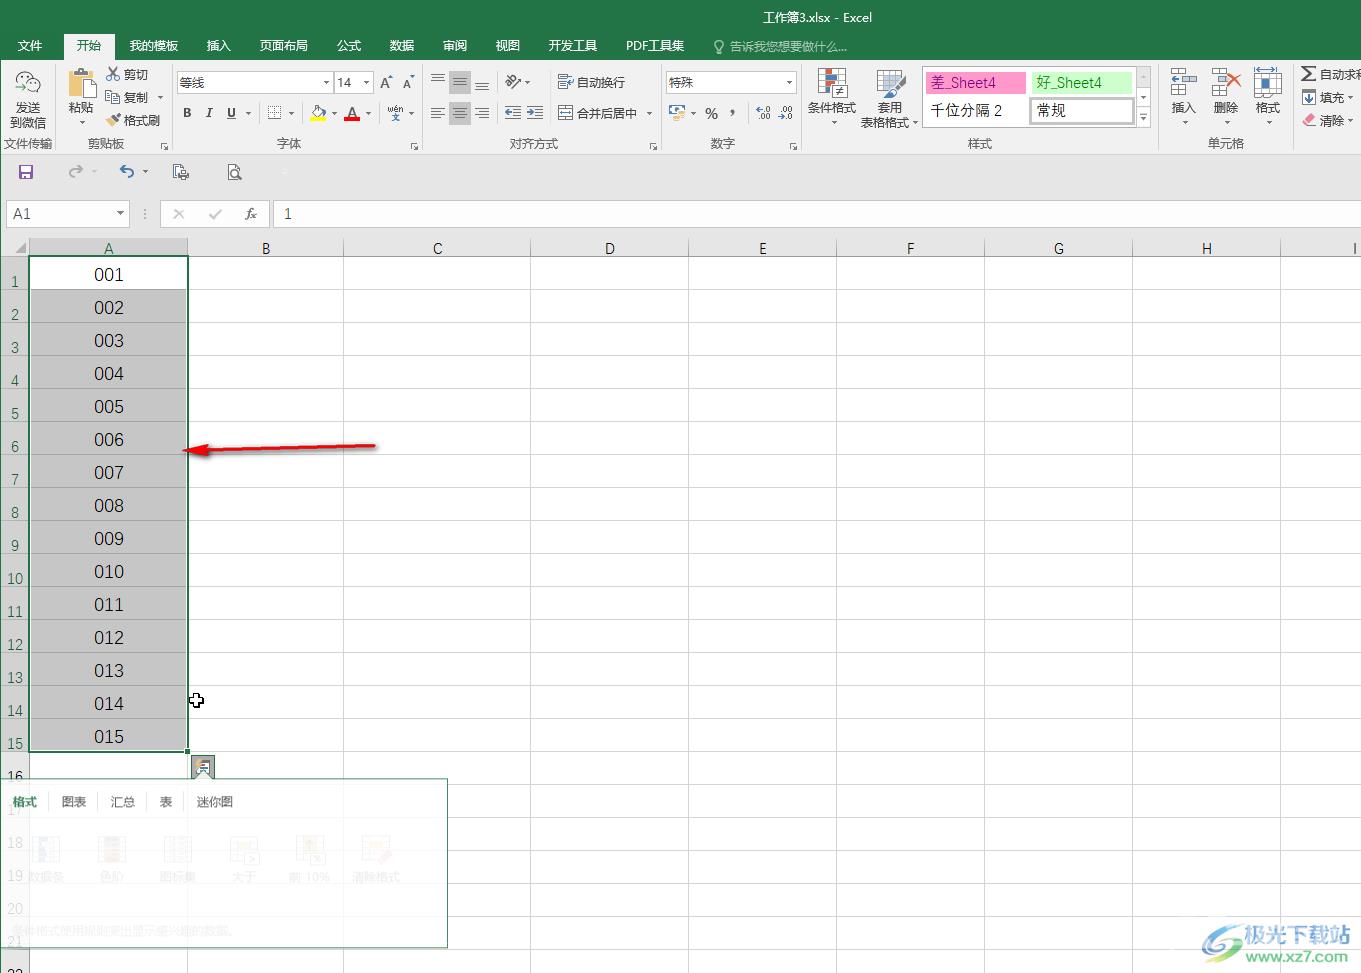The height and width of the screenshot is (973, 1361).
Task: Send the file to WeChat (发送到微信)
Action: pos(28,100)
